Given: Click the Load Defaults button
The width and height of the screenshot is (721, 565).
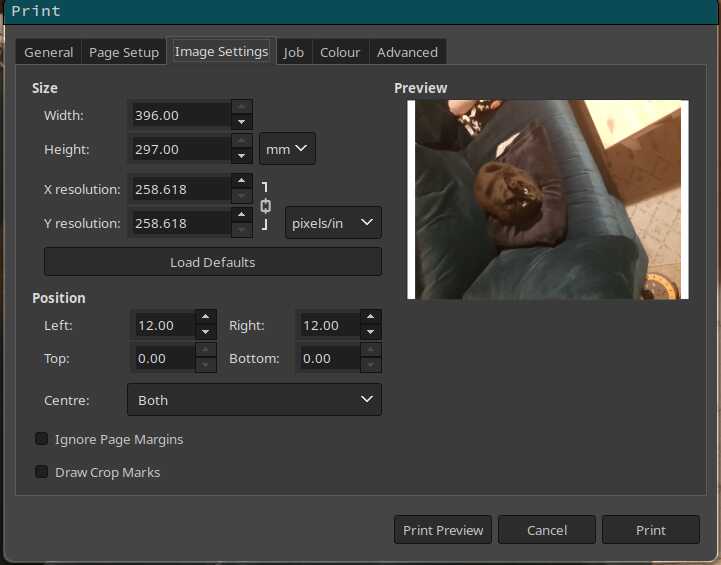Looking at the screenshot, I should [x=213, y=262].
